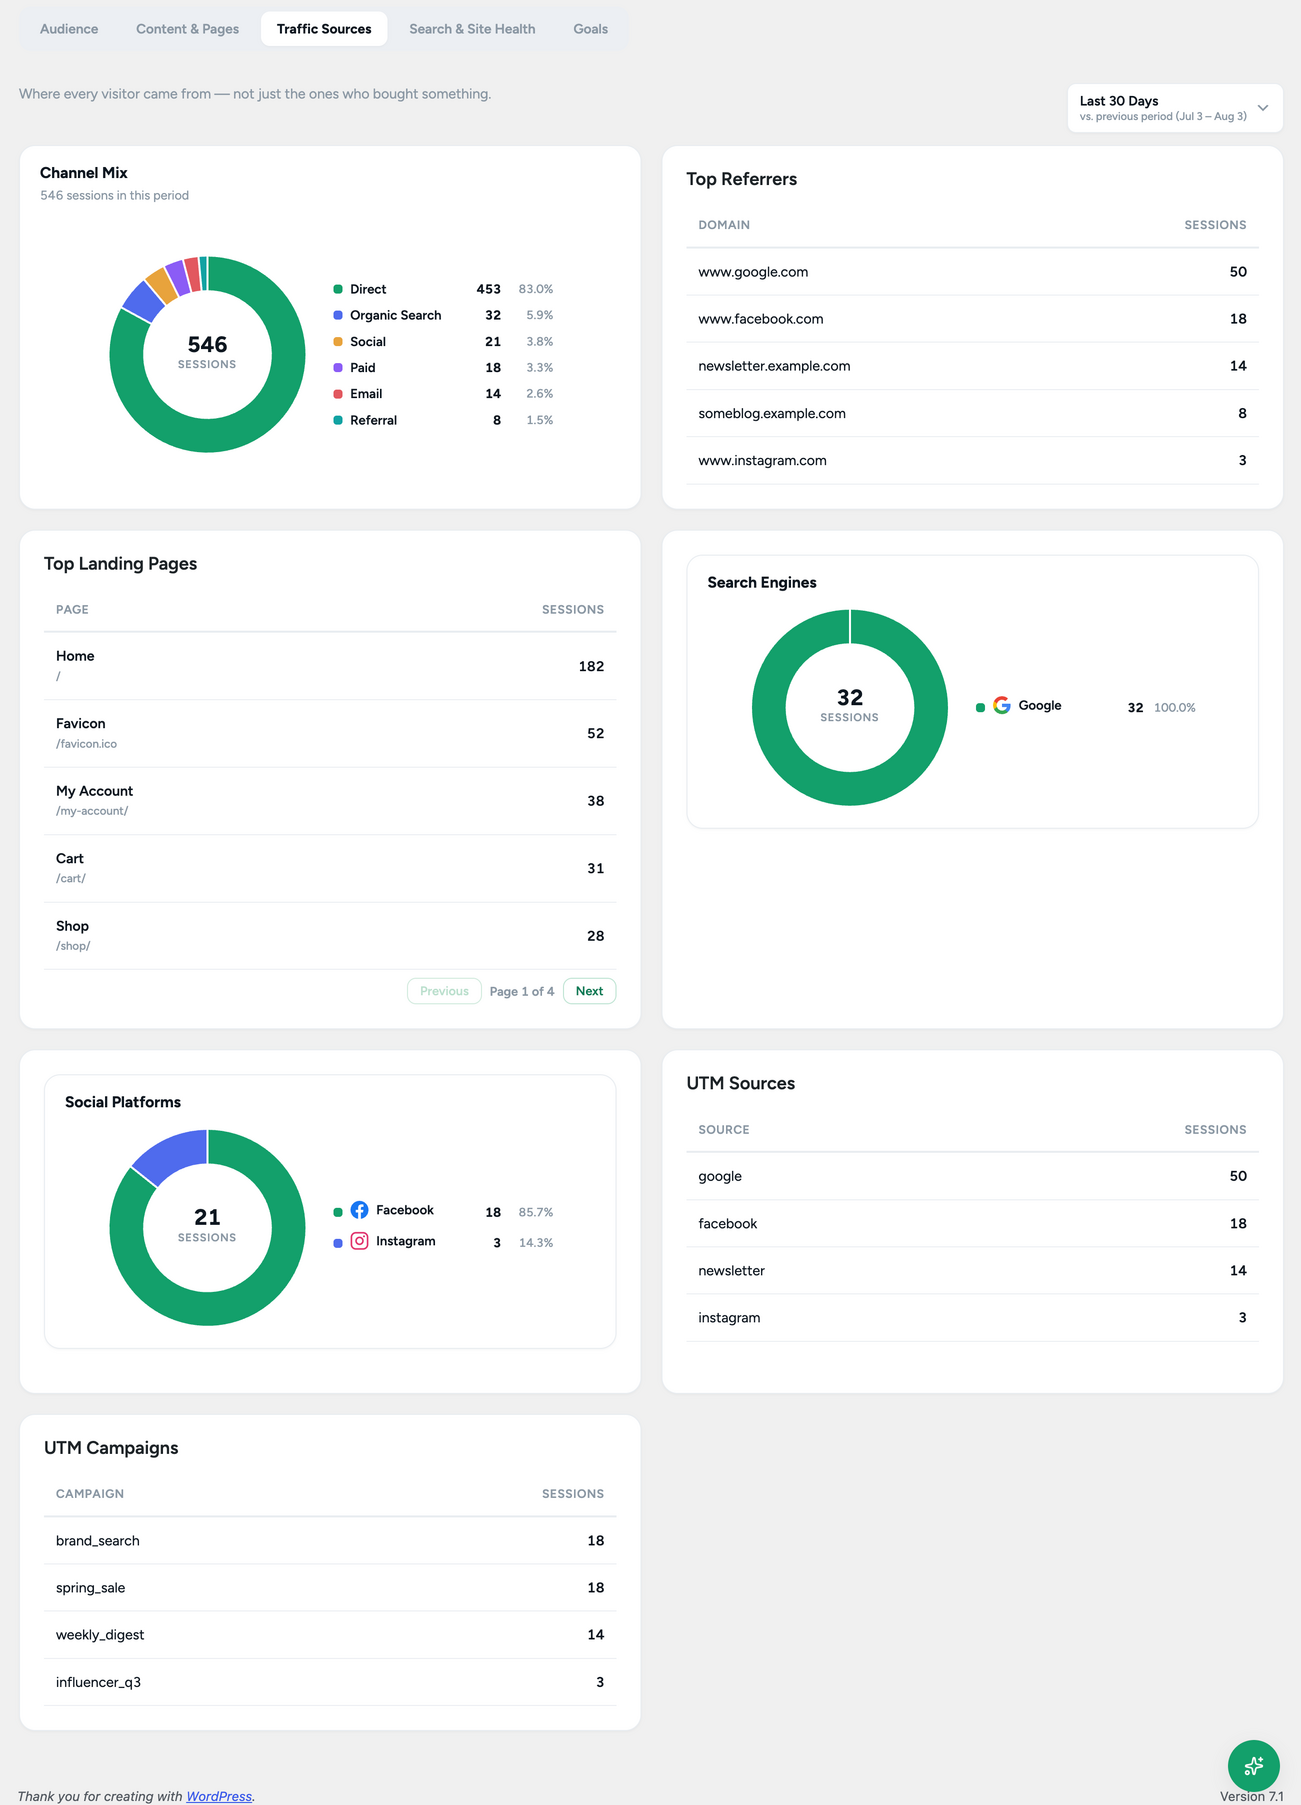Select someblog.example.com referrer row
Screen dimensions: 1301x1805
point(972,413)
